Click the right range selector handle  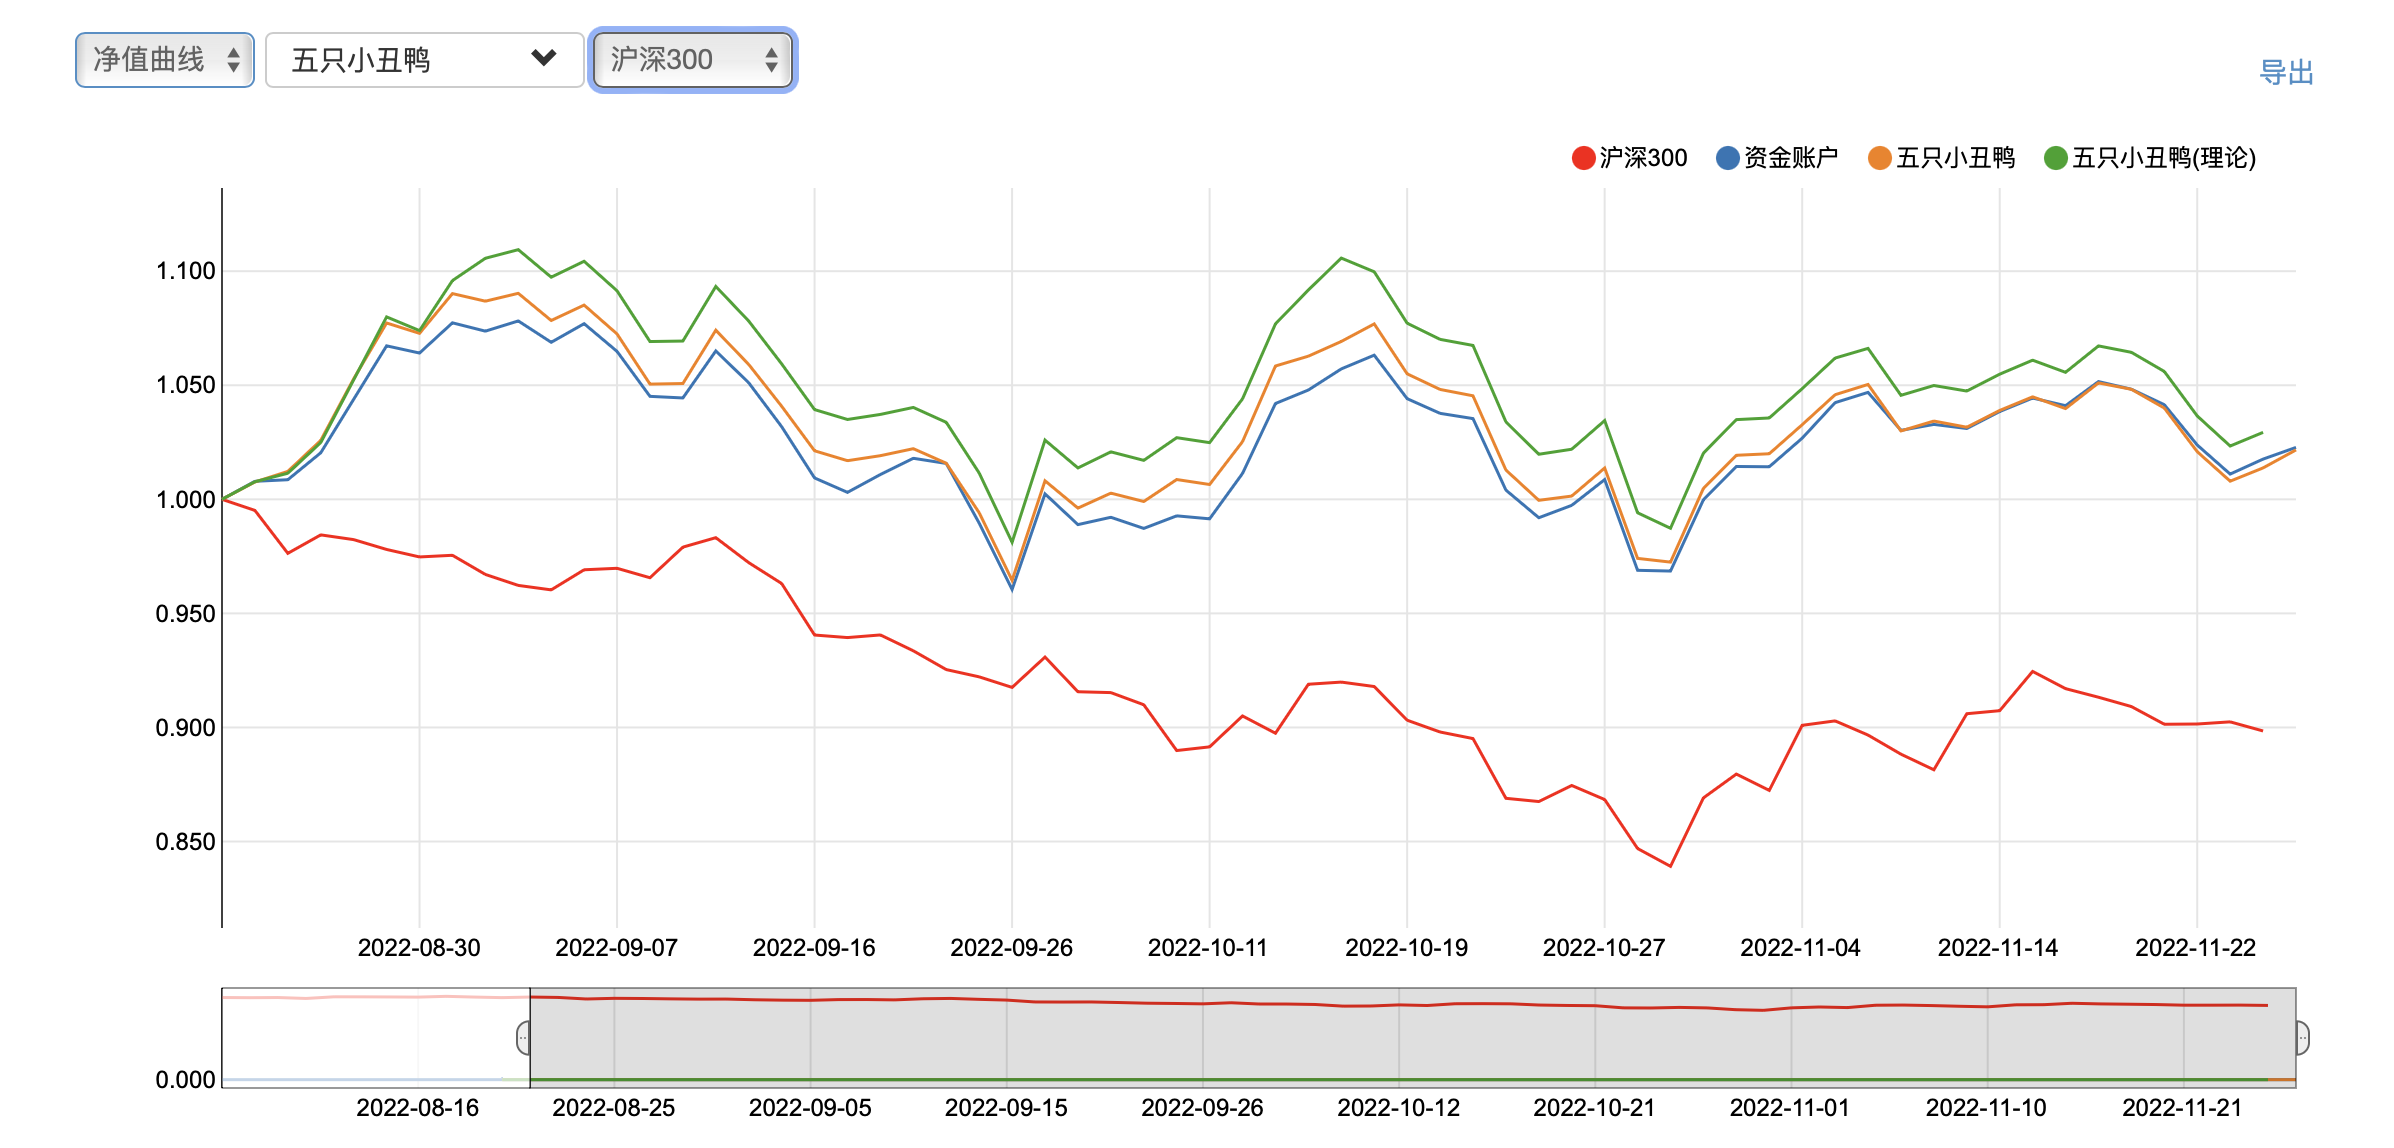click(x=2301, y=1038)
